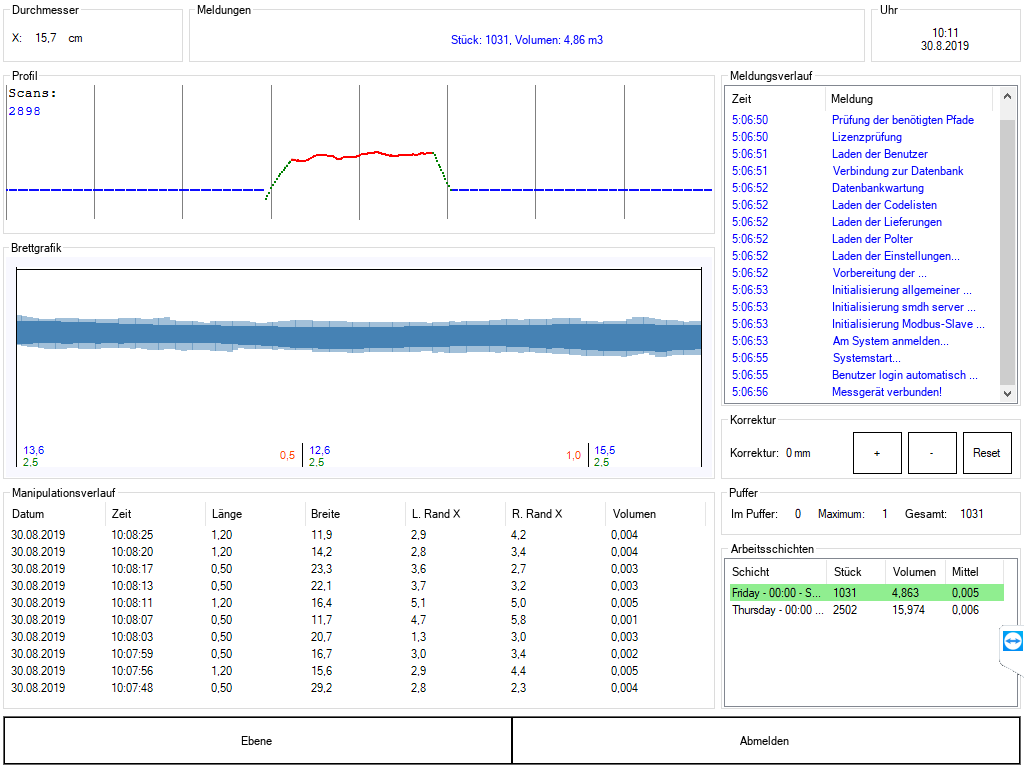Reset the Korrektur value
The width and height of the screenshot is (1024, 768).
click(987, 453)
